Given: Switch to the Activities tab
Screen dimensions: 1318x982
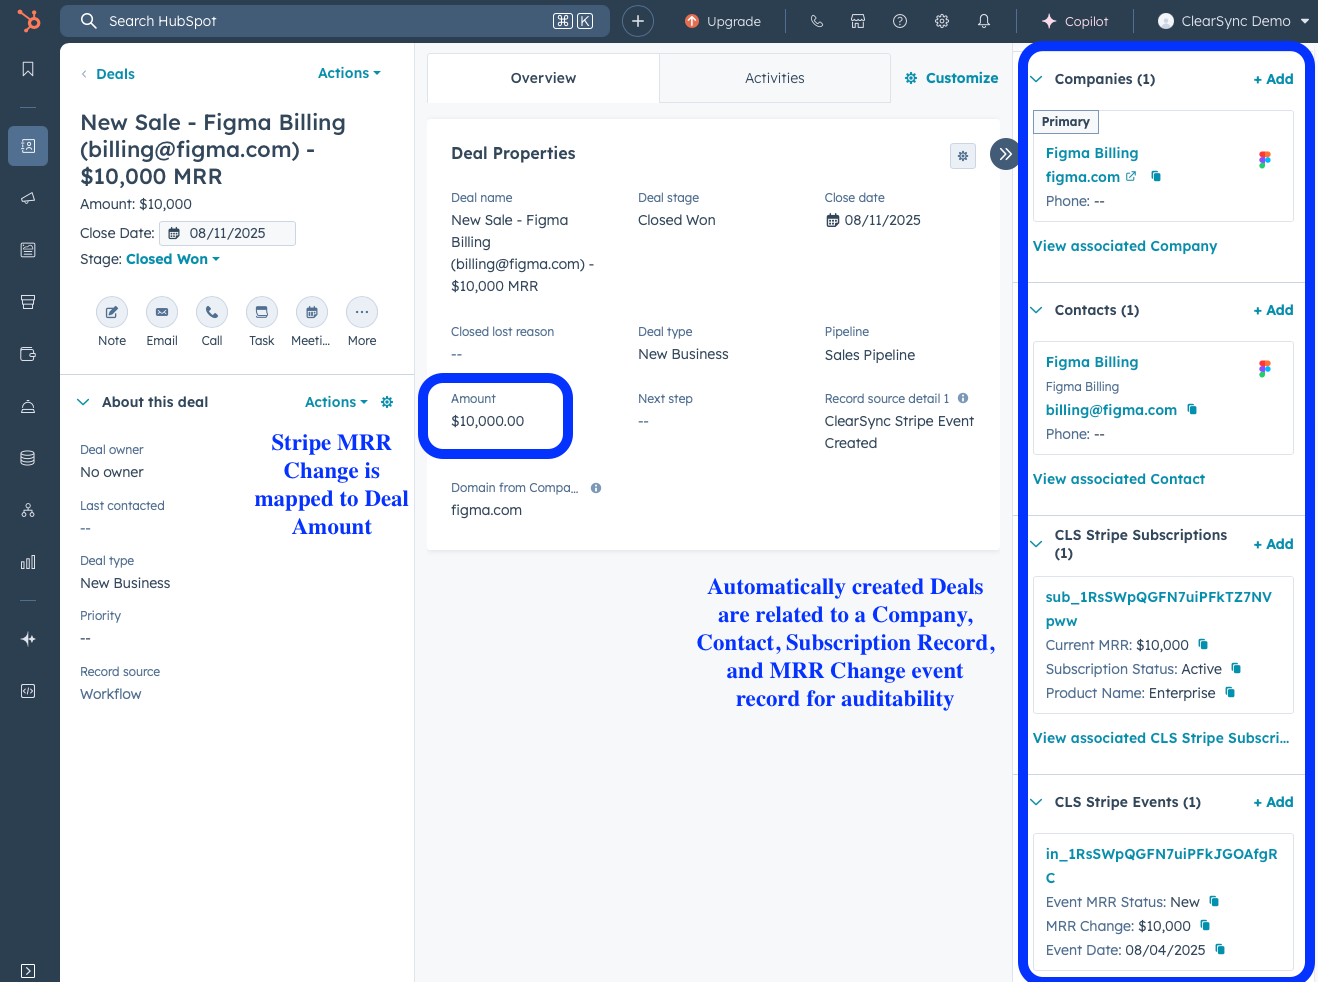Looking at the screenshot, I should click(775, 78).
